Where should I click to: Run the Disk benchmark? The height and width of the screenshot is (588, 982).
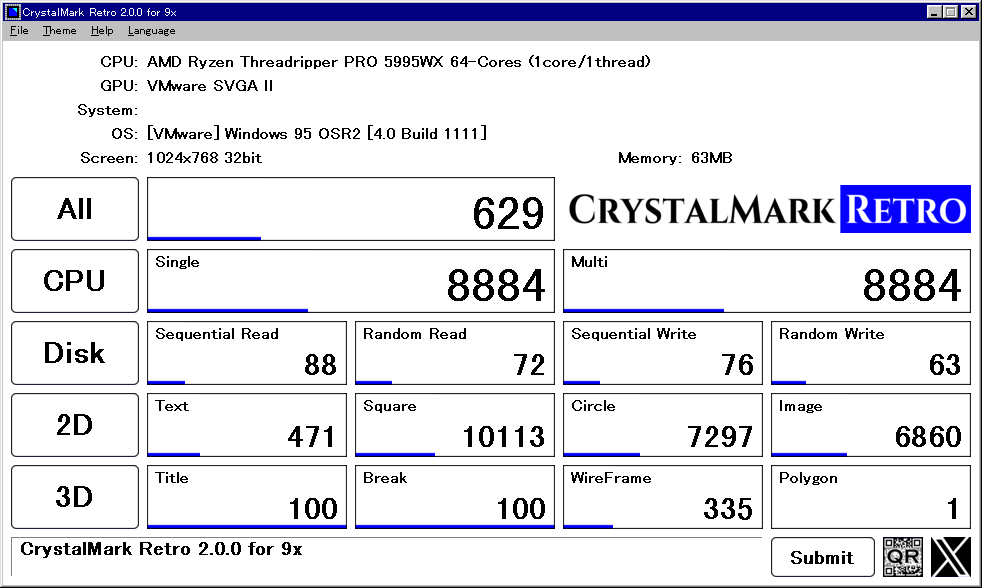pos(74,353)
